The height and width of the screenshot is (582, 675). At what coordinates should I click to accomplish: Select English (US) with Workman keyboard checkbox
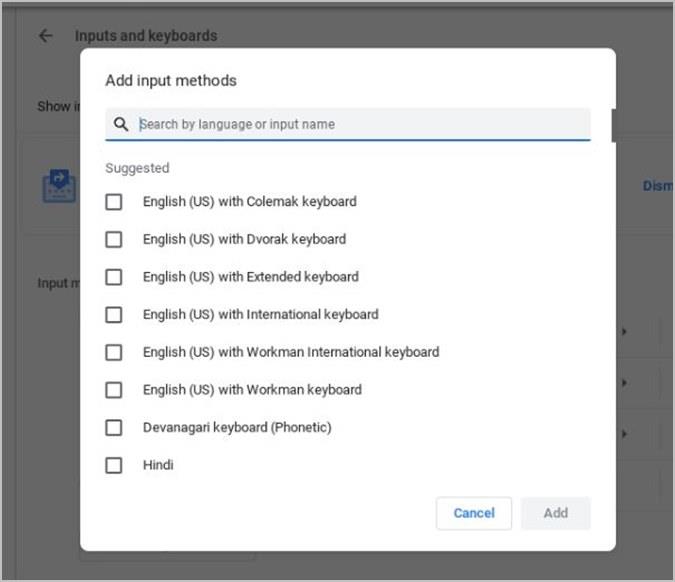pos(114,390)
